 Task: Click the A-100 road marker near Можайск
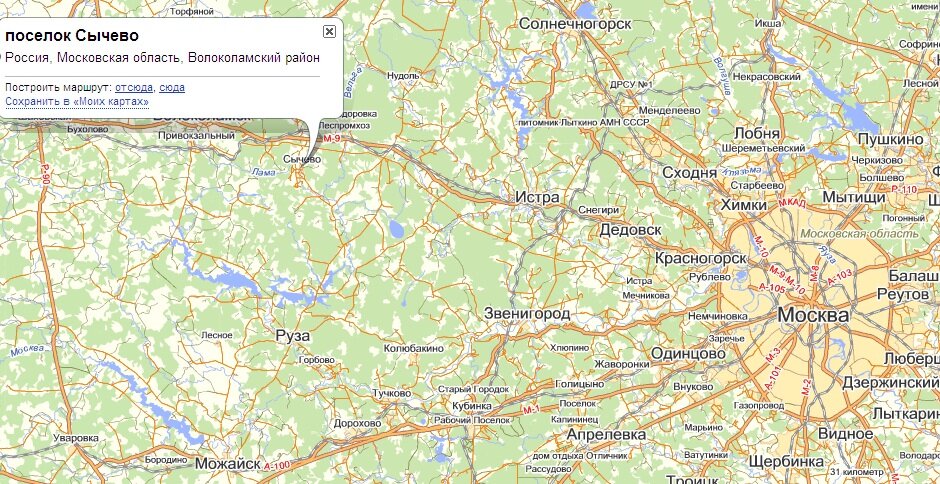(276, 465)
